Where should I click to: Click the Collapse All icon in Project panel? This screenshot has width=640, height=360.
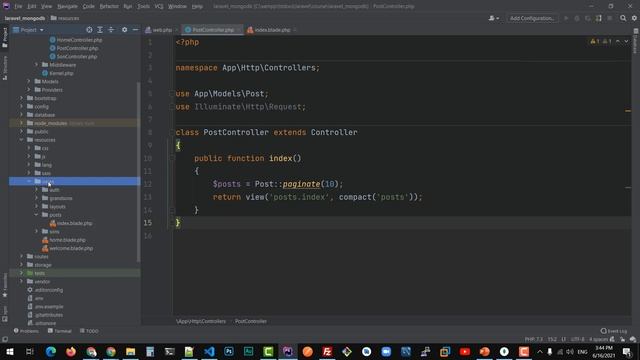[x=111, y=30]
